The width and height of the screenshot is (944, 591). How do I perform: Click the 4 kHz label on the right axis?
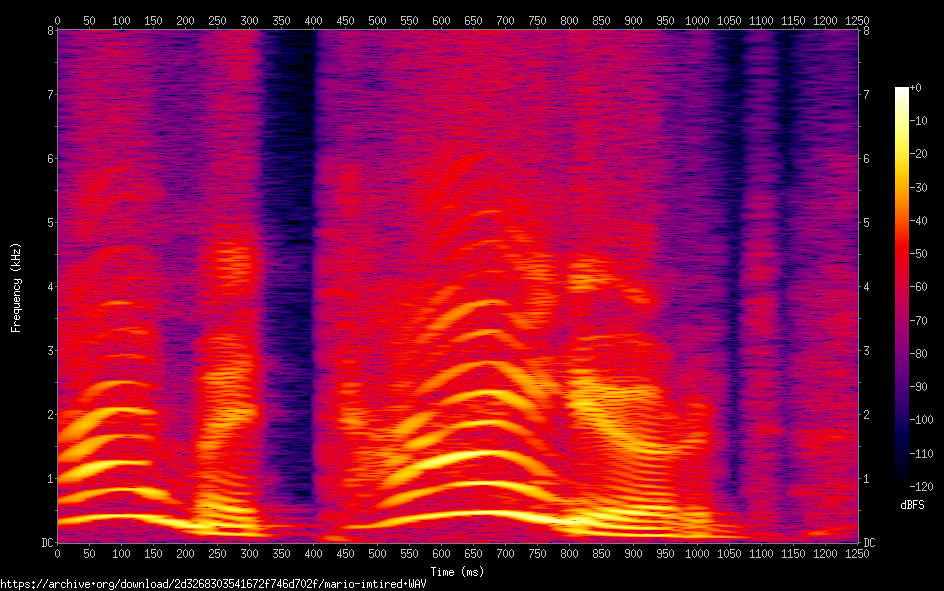867,287
